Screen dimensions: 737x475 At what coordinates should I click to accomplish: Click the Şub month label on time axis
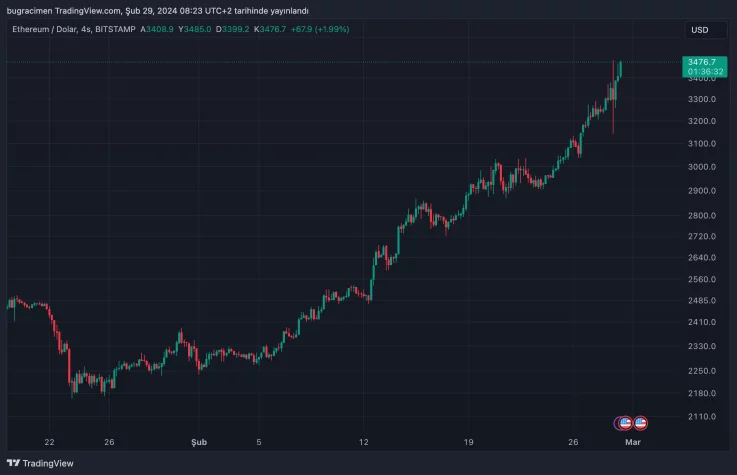199,442
